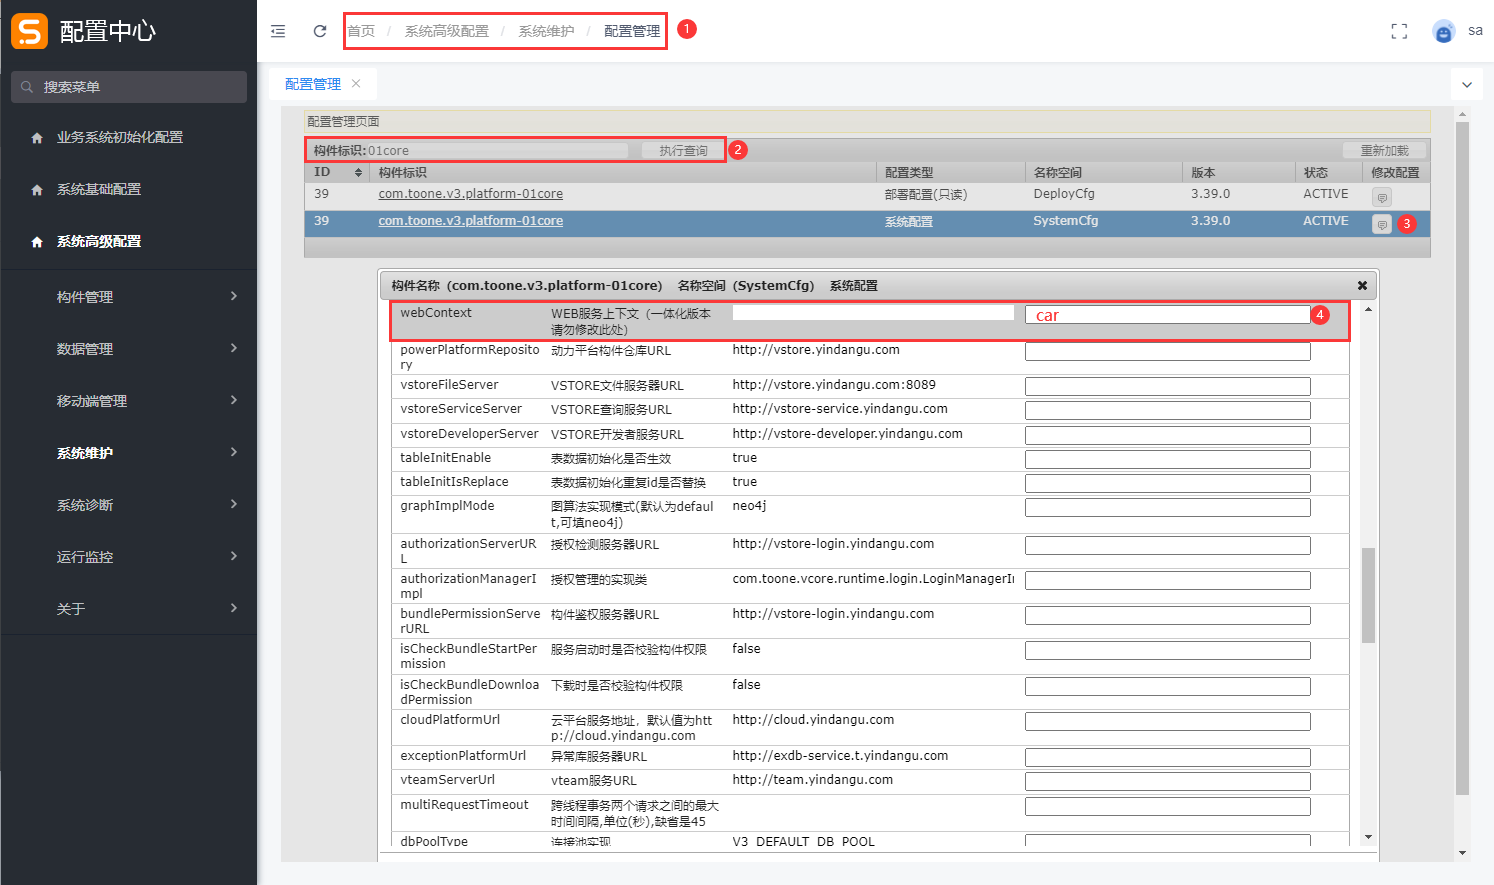Click the http://cloud.yindangu.com value
This screenshot has height=885, width=1494.
tap(813, 720)
